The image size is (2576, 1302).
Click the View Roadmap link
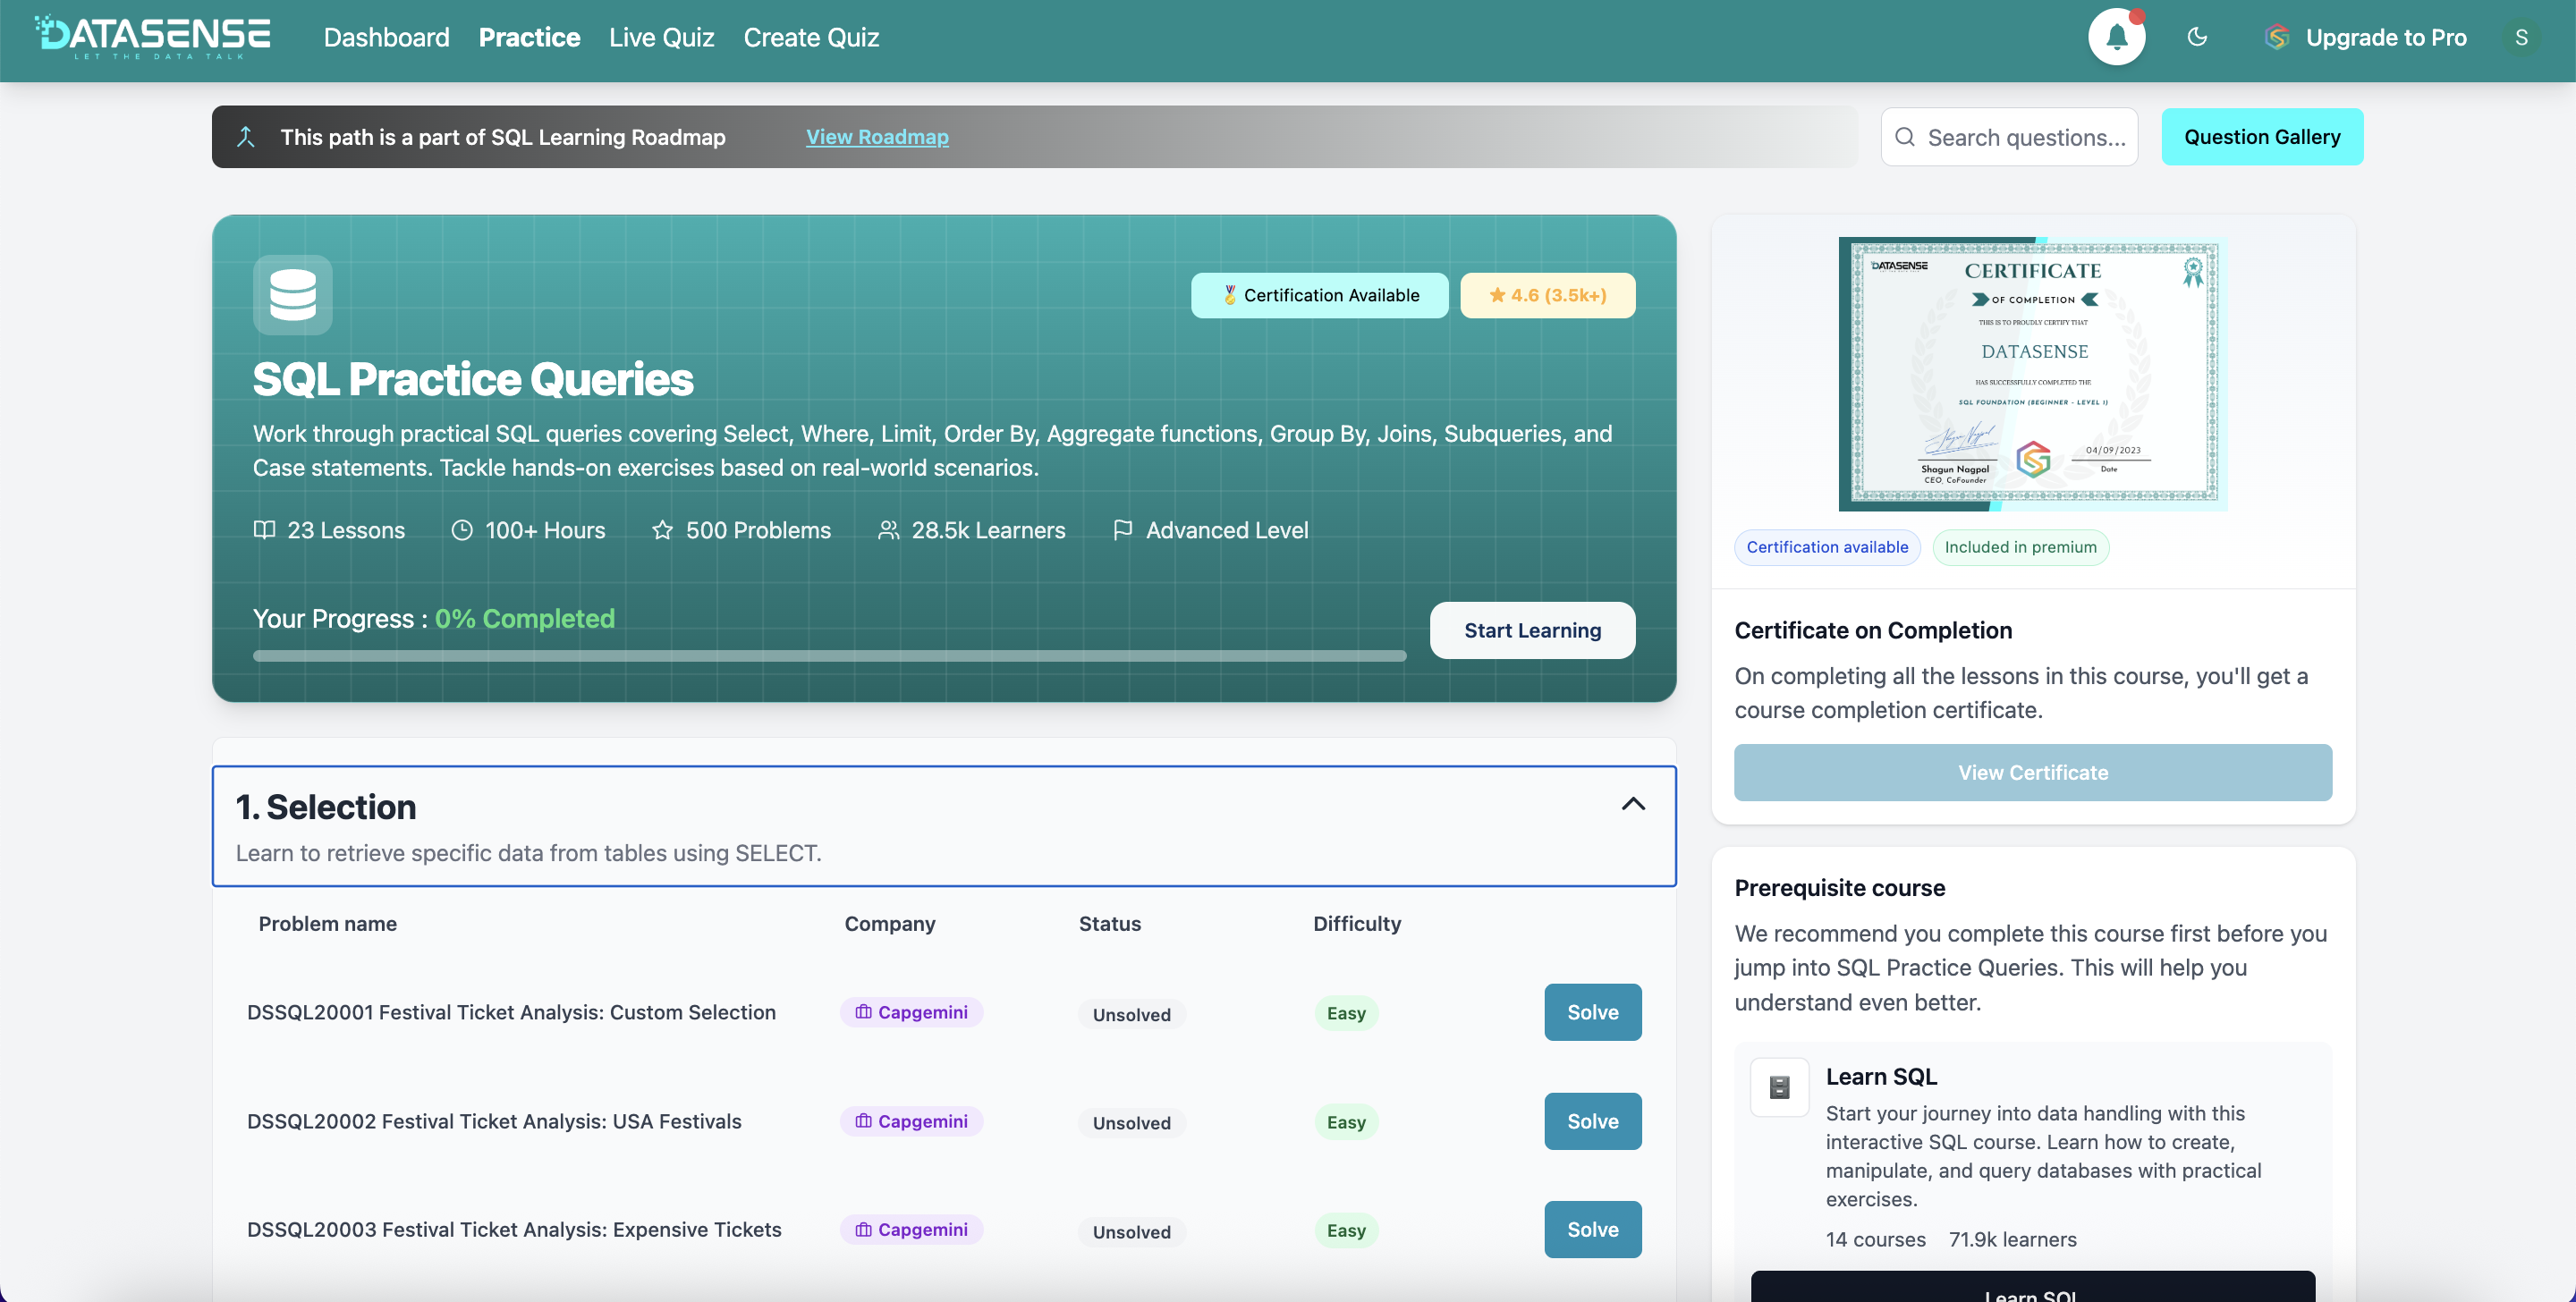click(x=877, y=137)
